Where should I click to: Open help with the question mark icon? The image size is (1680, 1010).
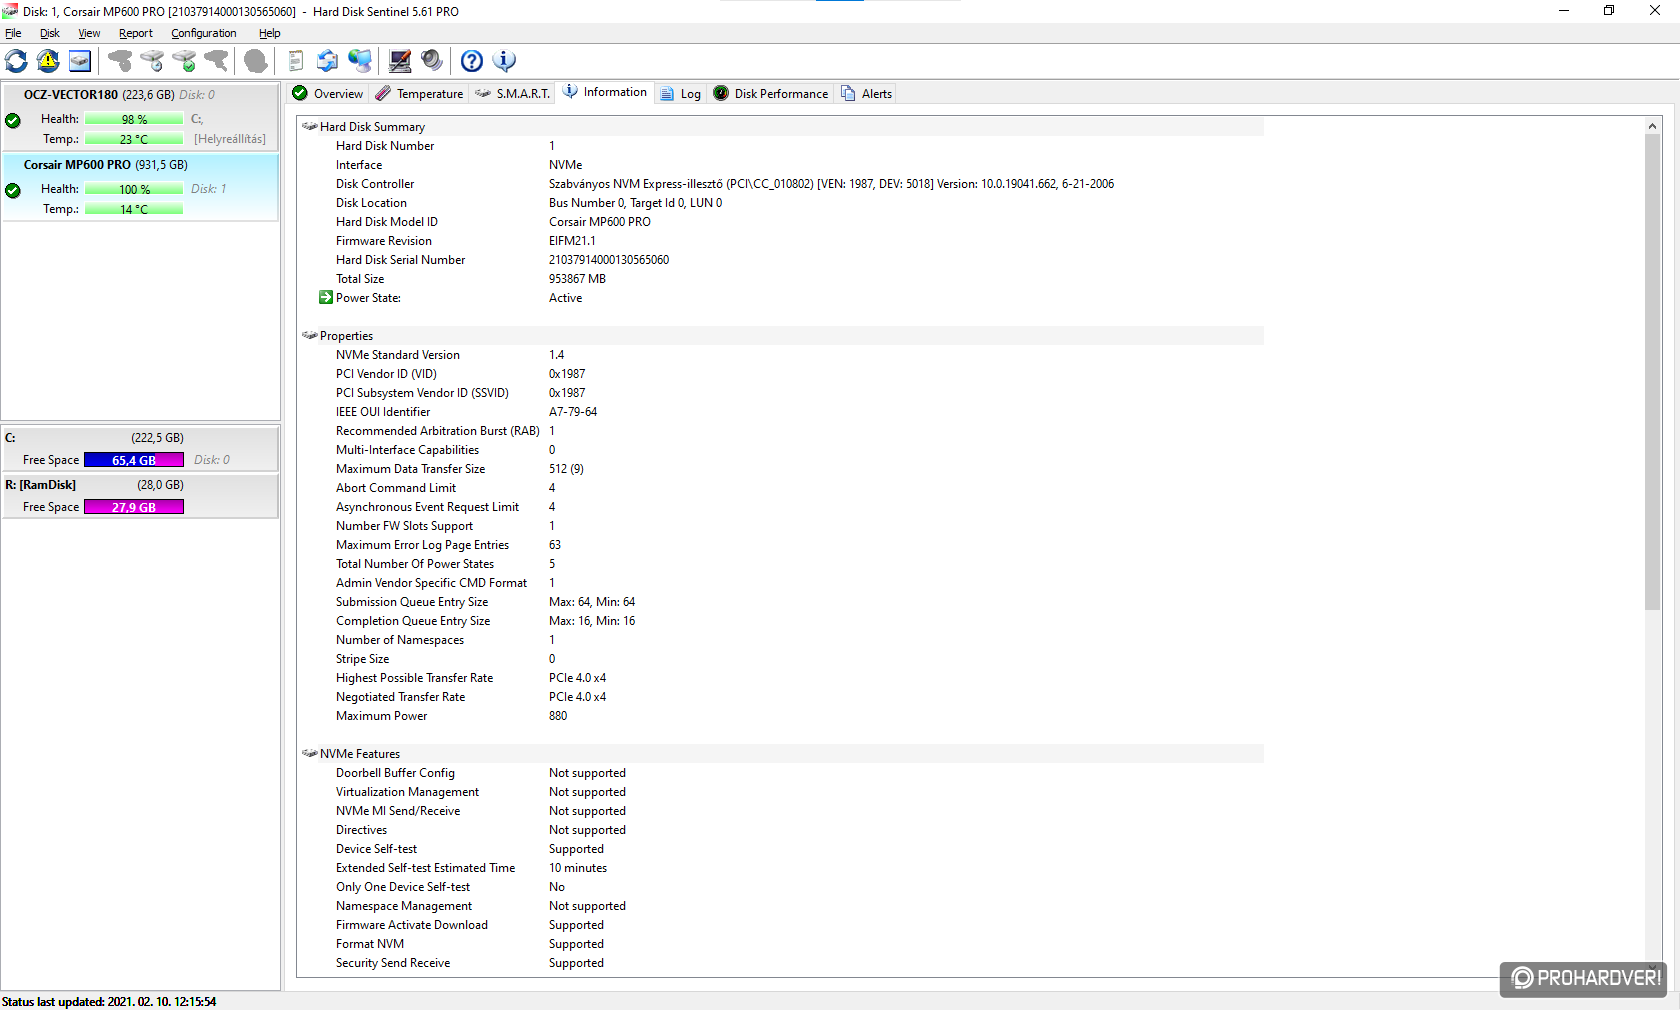pyautogui.click(x=472, y=61)
